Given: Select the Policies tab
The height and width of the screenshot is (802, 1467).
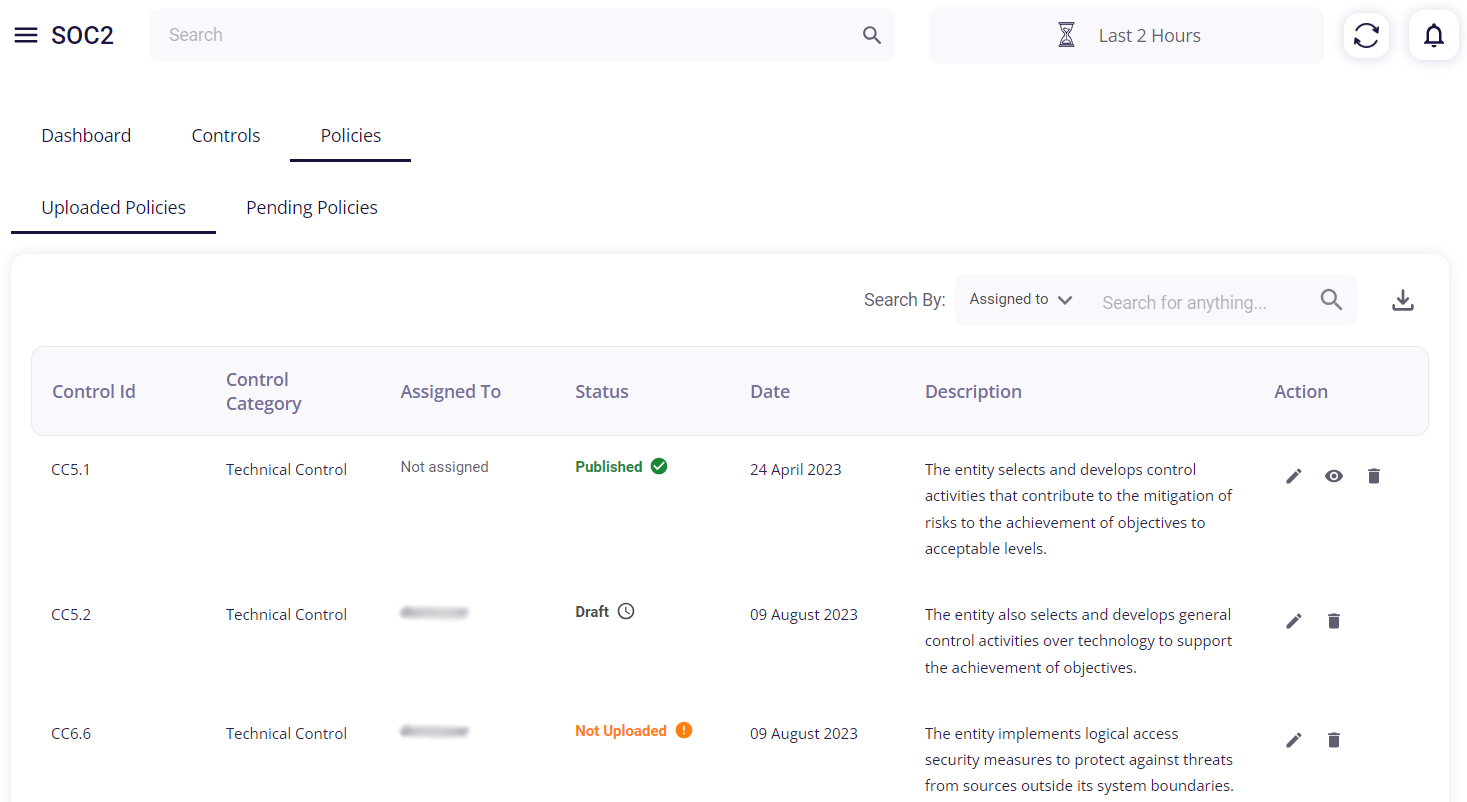Looking at the screenshot, I should (351, 136).
